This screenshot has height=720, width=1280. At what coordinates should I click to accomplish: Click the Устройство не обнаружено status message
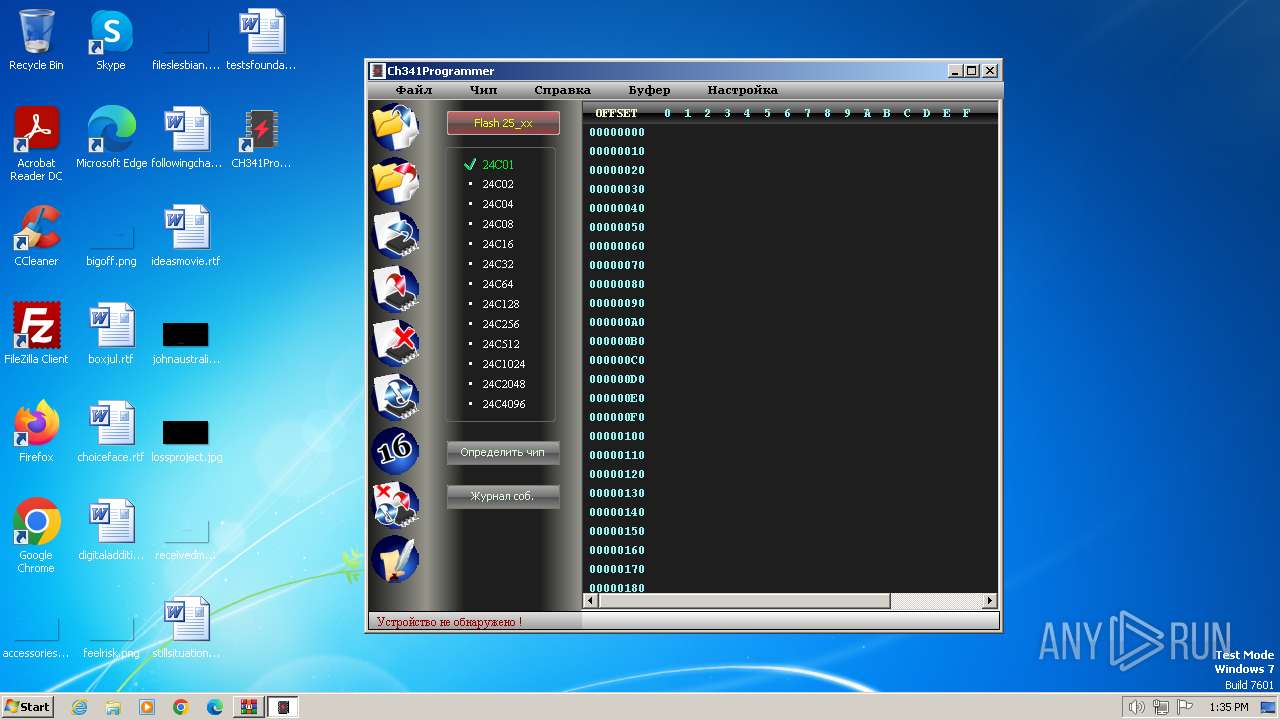pyautogui.click(x=449, y=622)
